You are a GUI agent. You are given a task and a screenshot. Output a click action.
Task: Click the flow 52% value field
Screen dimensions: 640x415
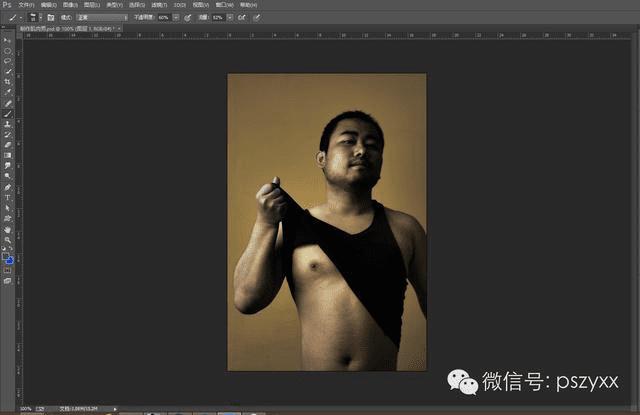(x=218, y=18)
